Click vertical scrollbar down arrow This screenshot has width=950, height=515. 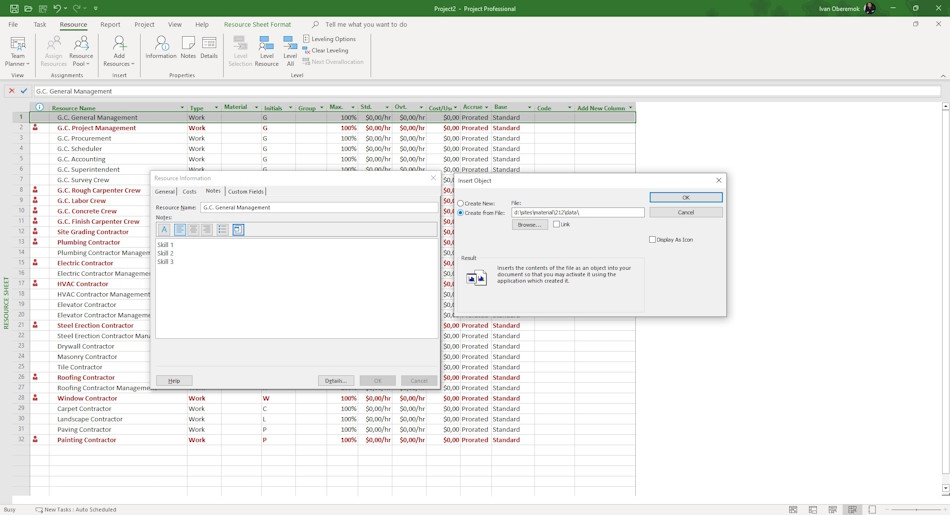945,488
